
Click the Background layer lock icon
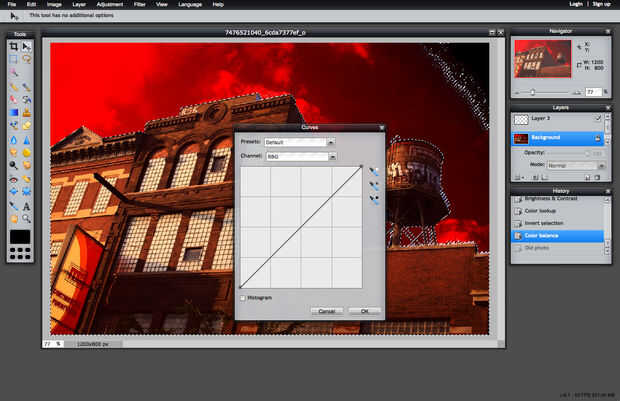point(597,138)
